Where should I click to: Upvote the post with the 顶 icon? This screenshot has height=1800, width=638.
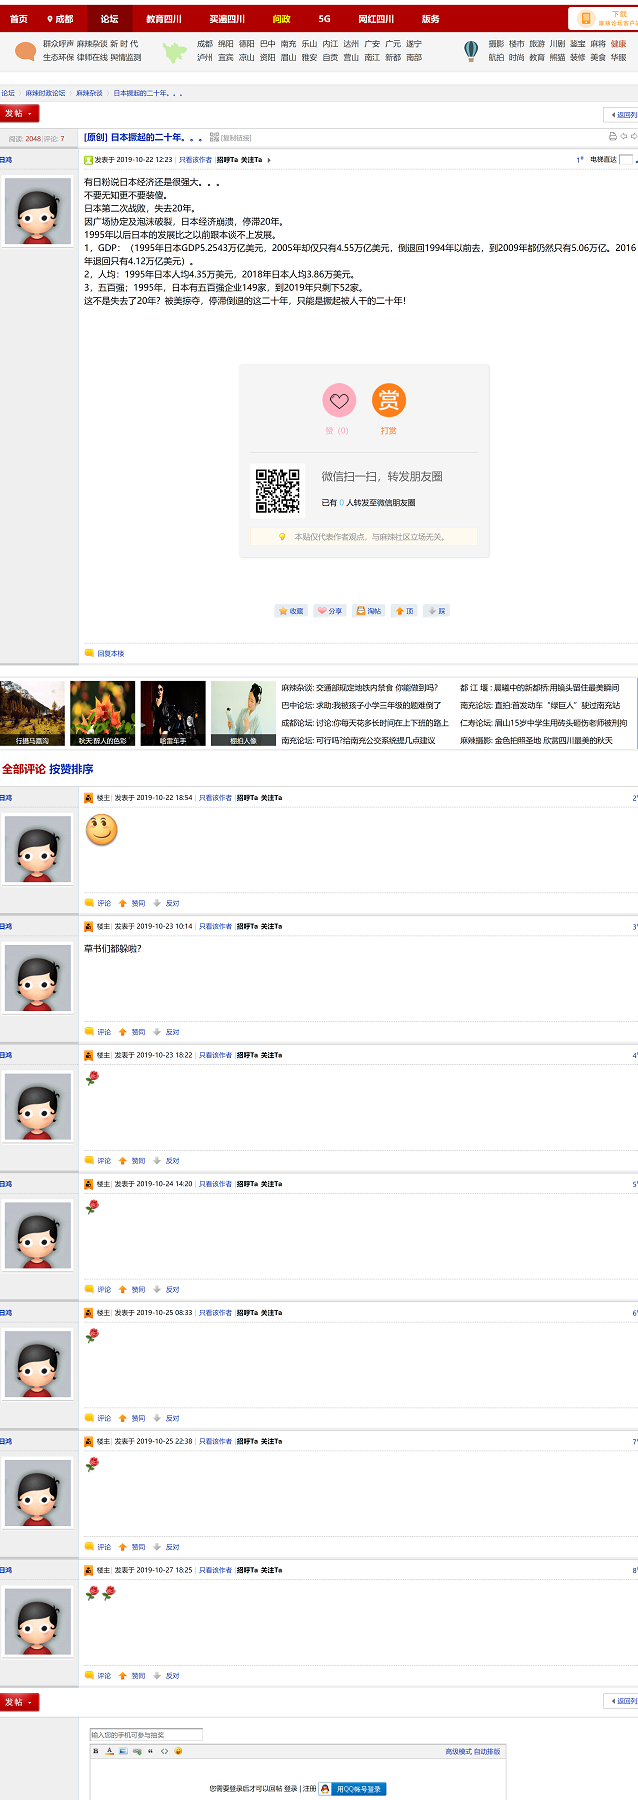pos(404,610)
